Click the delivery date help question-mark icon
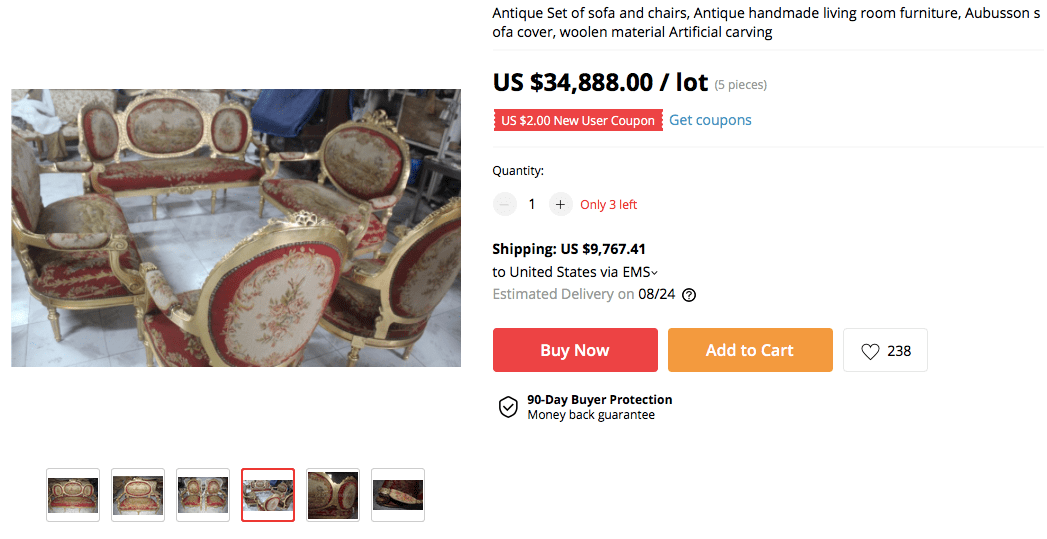Image resolution: width=1047 pixels, height=539 pixels. [689, 295]
